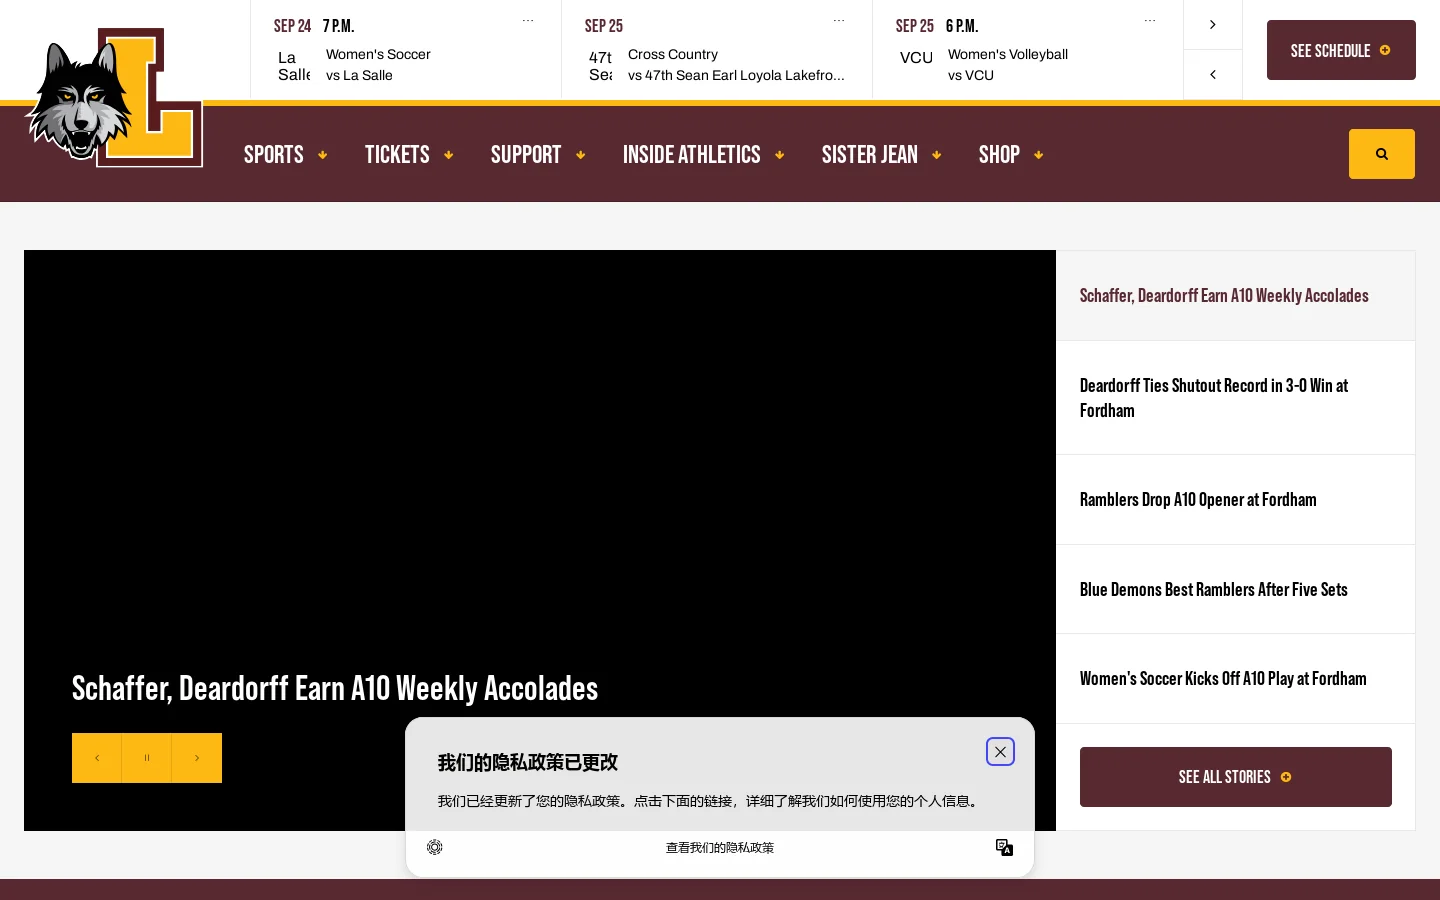Open the three-dot menu on the Cross Country event
1440x900 pixels.
point(839,20)
